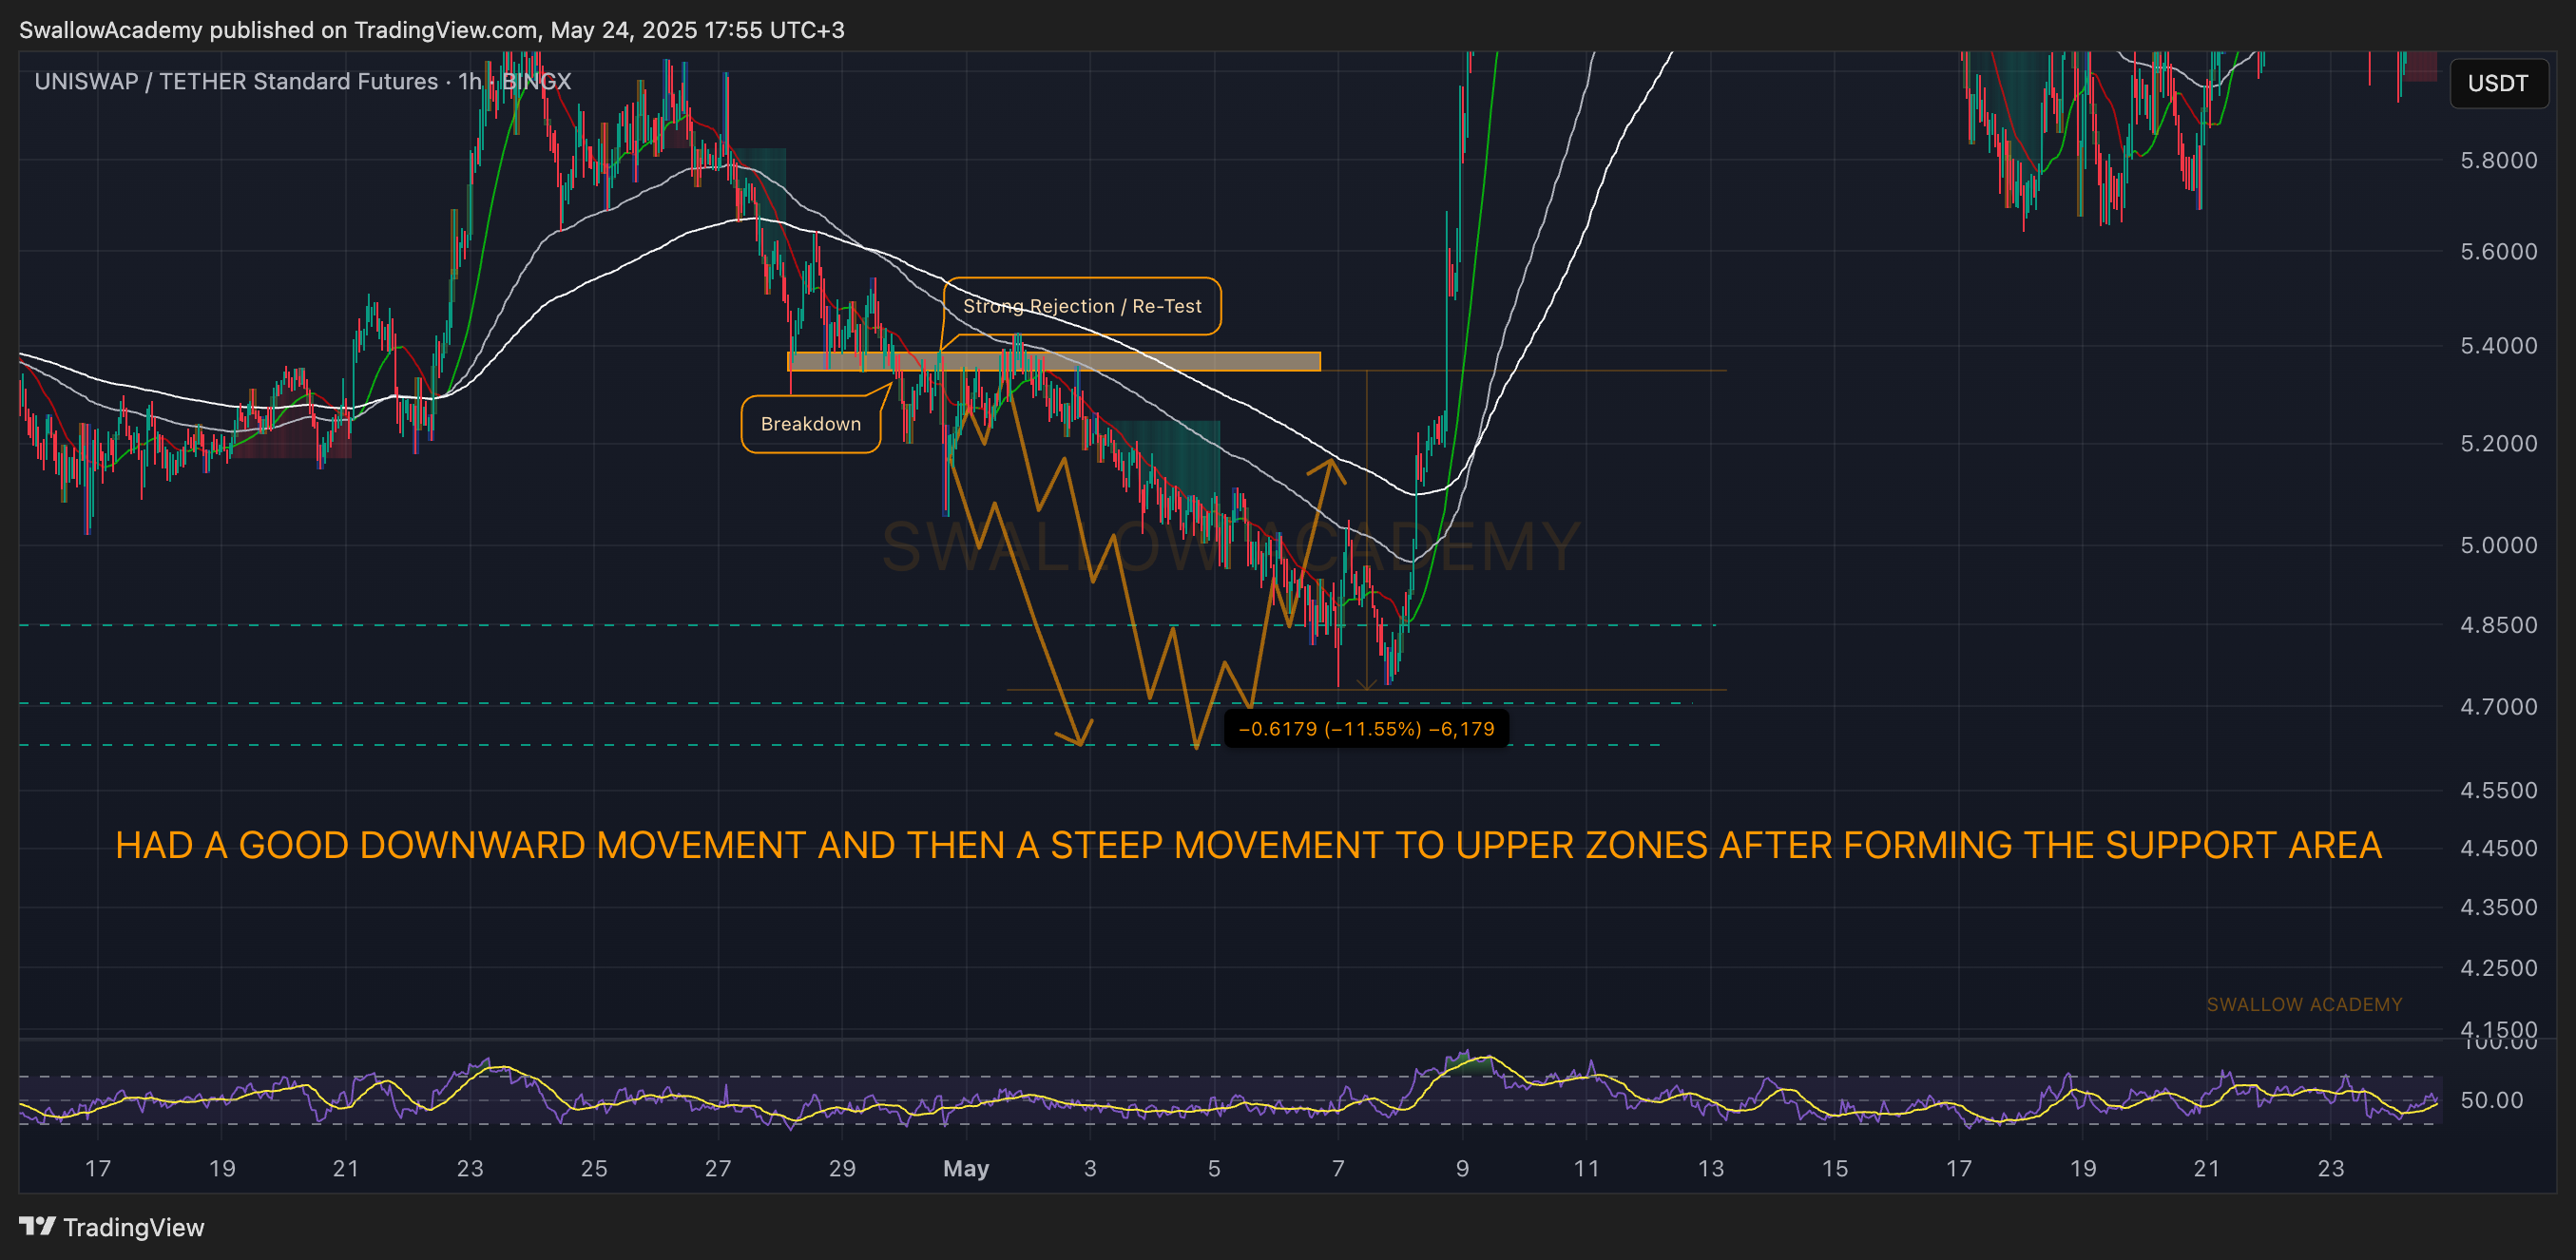The image size is (2576, 1260).
Task: Click the 'Breakdown' callout label
Action: [x=810, y=424]
